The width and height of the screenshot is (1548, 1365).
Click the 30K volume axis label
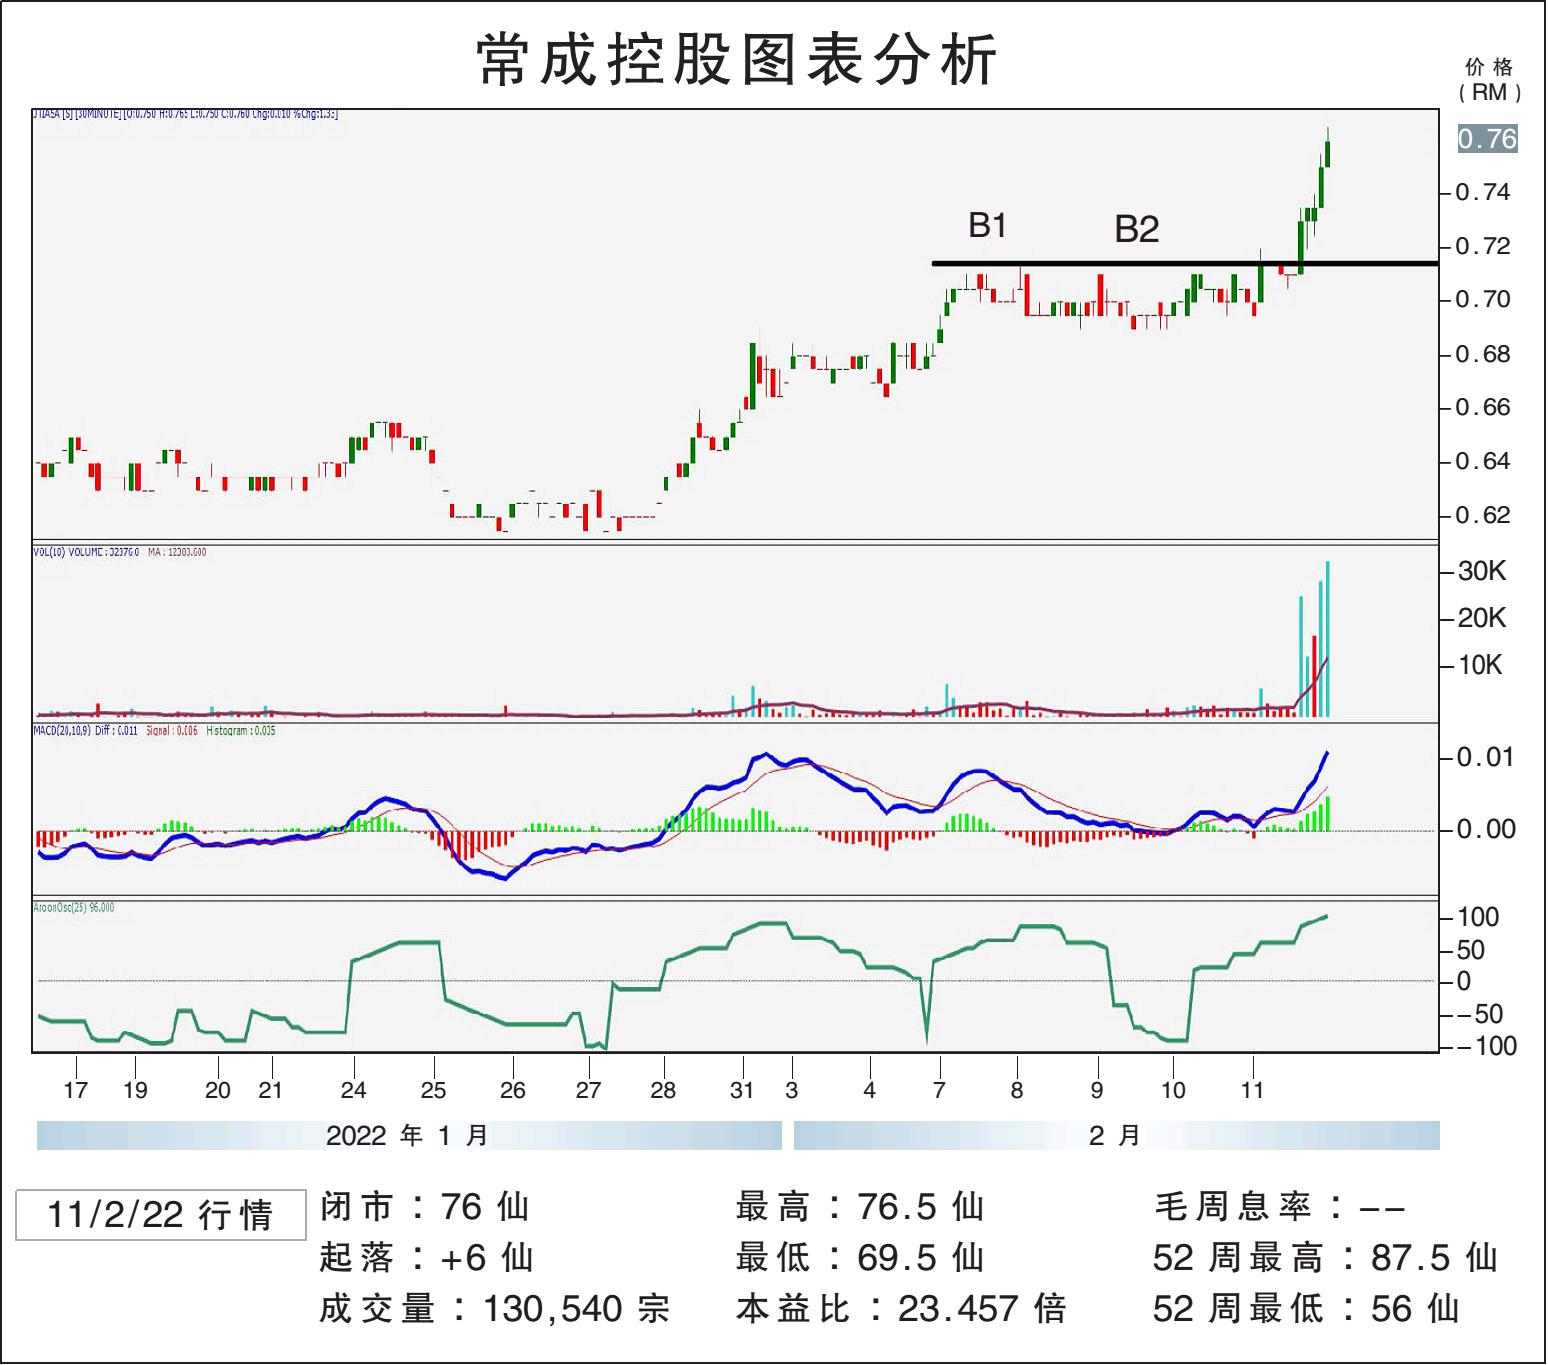coord(1482,571)
